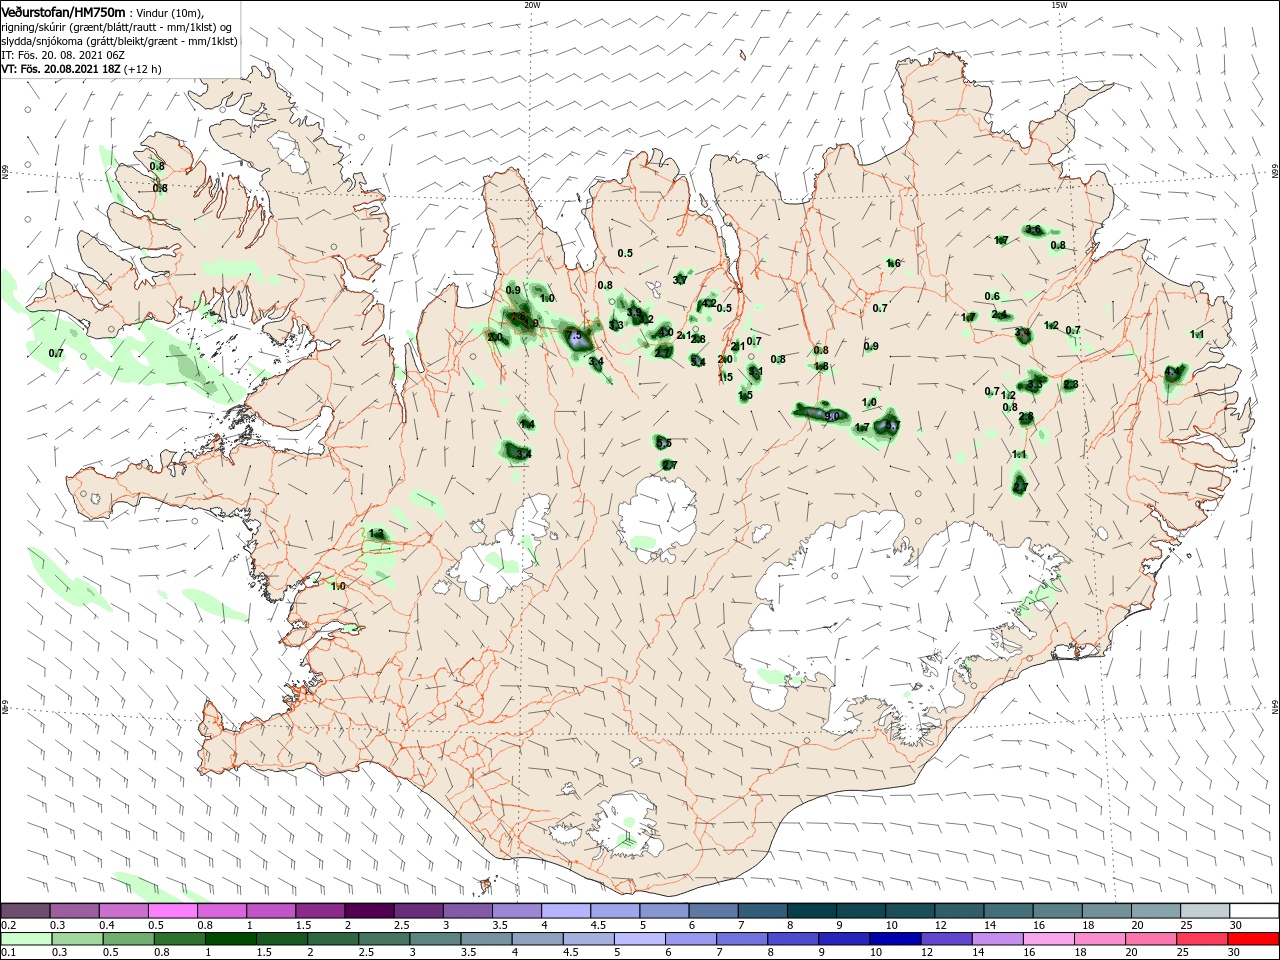Click the '0.1' label at the start of the bottom legend row
This screenshot has height=960, width=1280.
[x=8, y=953]
